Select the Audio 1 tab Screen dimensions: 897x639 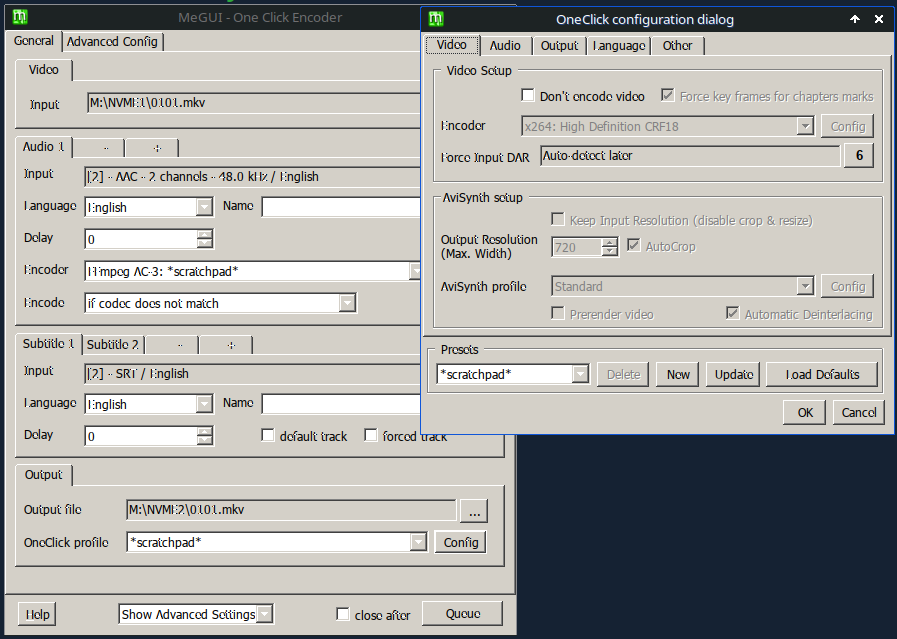click(x=43, y=146)
